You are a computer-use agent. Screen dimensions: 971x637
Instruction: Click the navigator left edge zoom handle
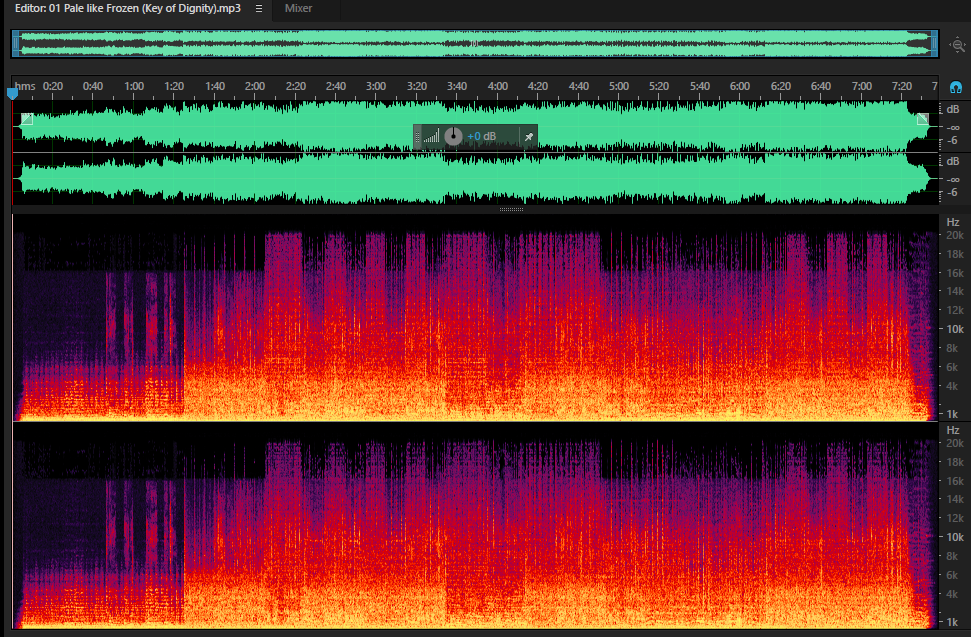click(15, 44)
